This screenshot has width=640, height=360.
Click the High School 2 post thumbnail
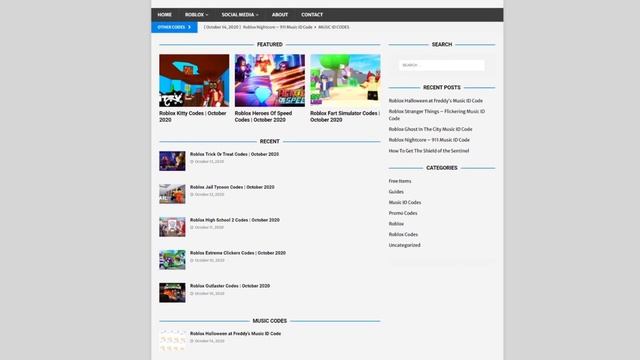click(x=172, y=227)
